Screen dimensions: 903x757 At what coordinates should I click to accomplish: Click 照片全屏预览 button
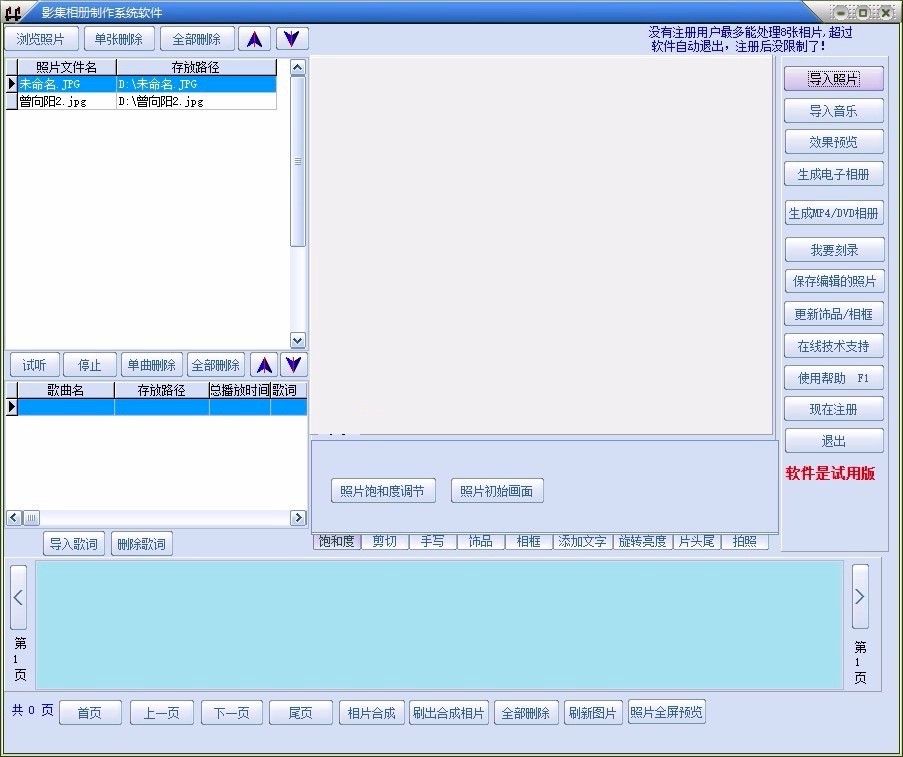coord(666,712)
